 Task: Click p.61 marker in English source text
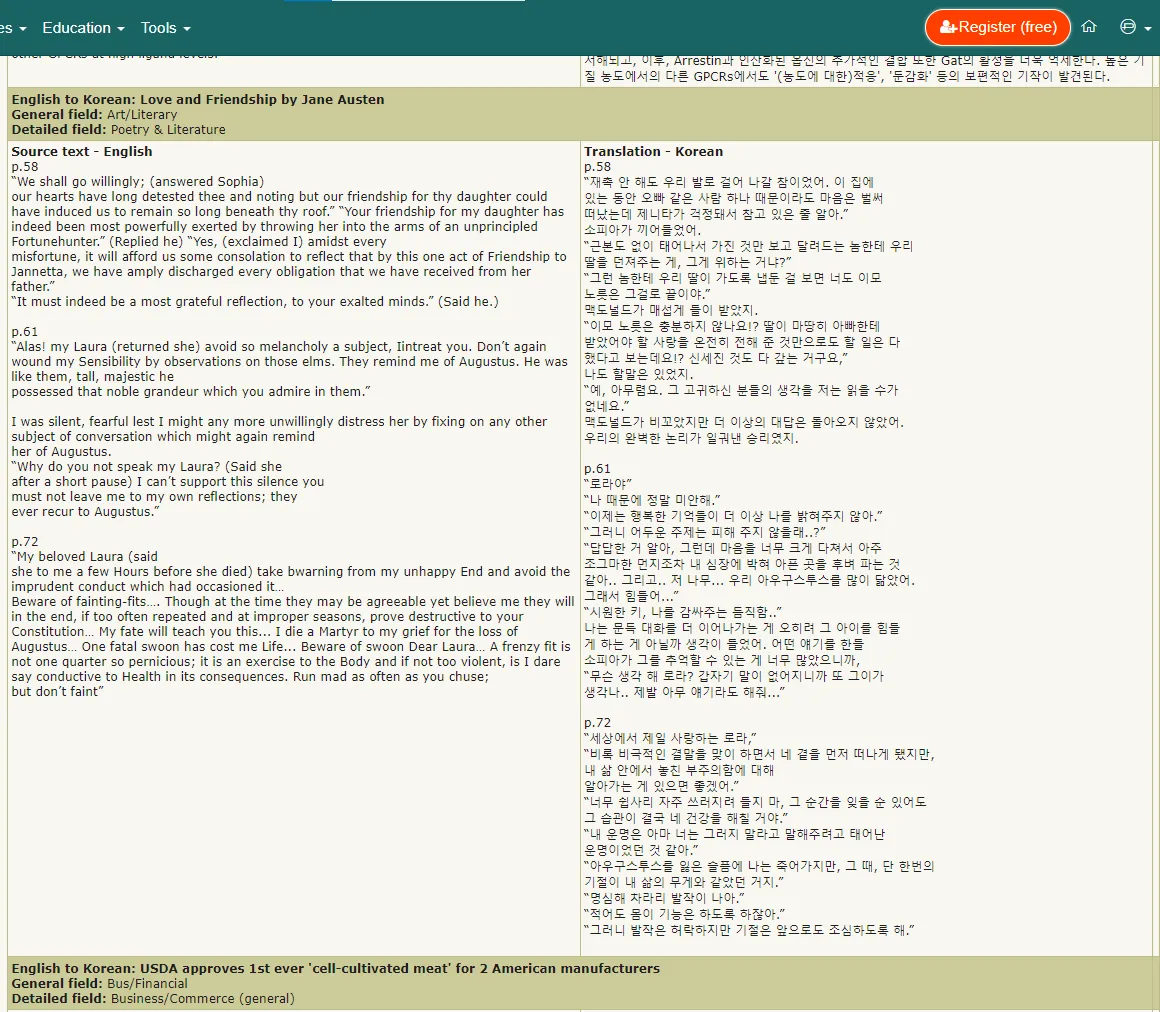[25, 331]
